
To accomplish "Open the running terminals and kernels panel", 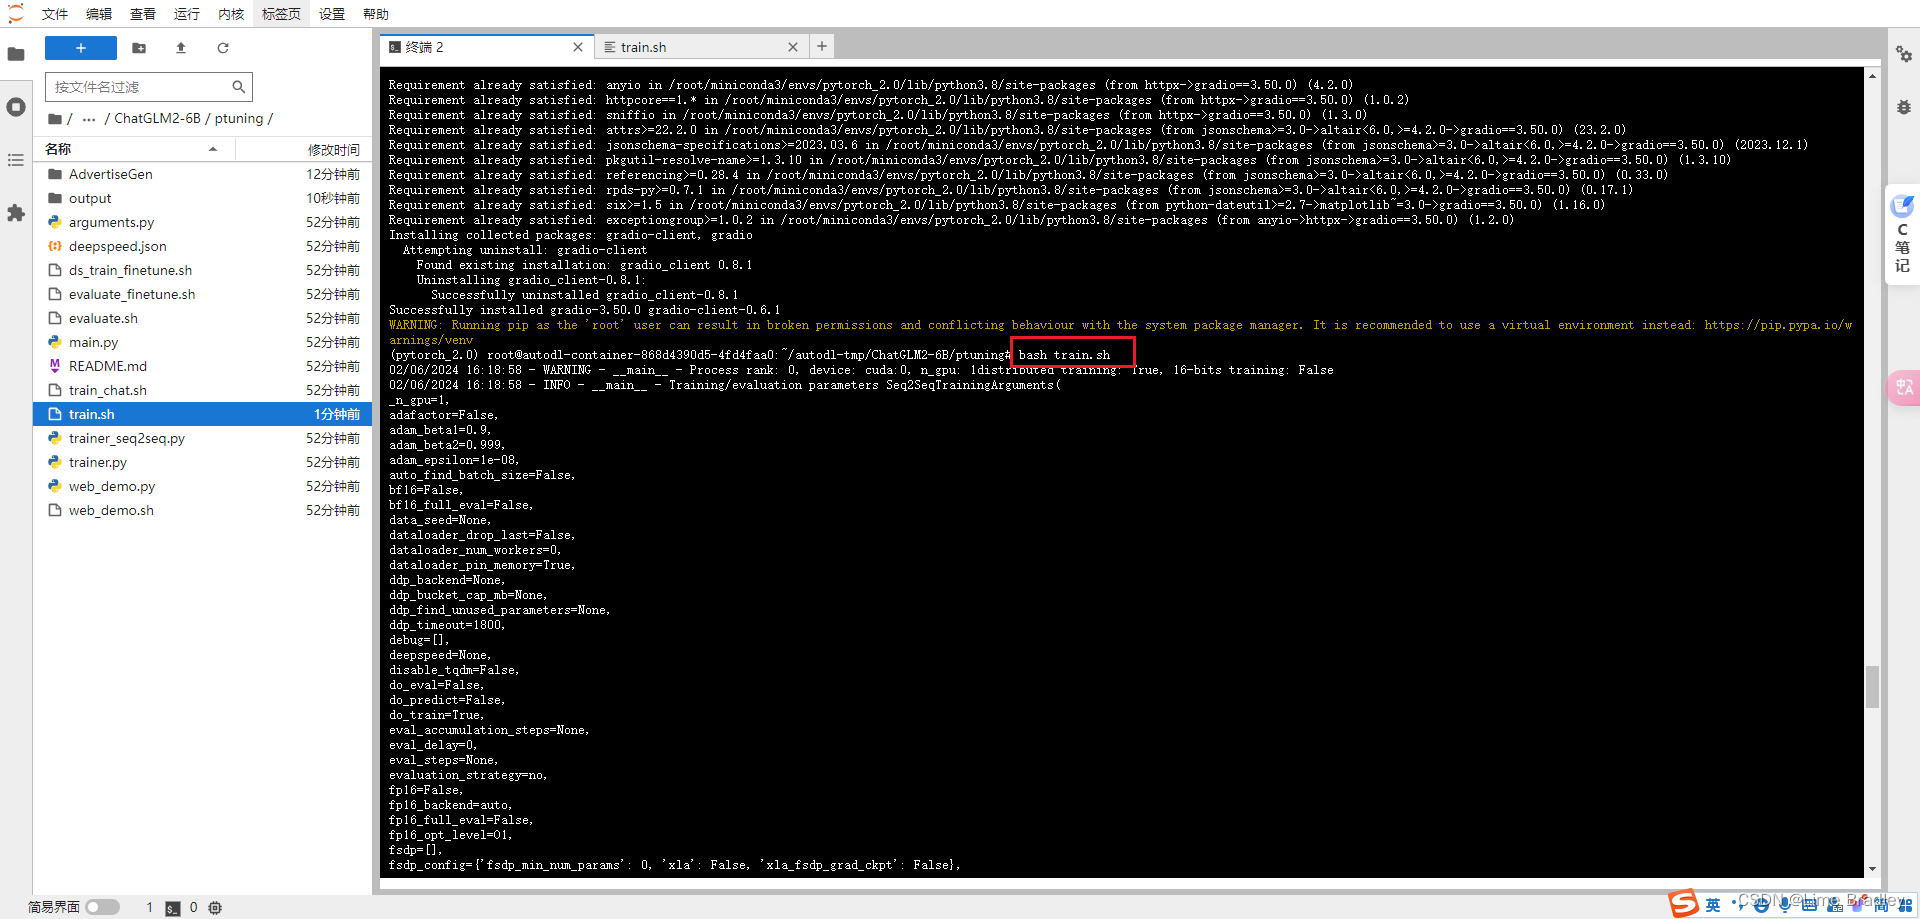I will 16,107.
